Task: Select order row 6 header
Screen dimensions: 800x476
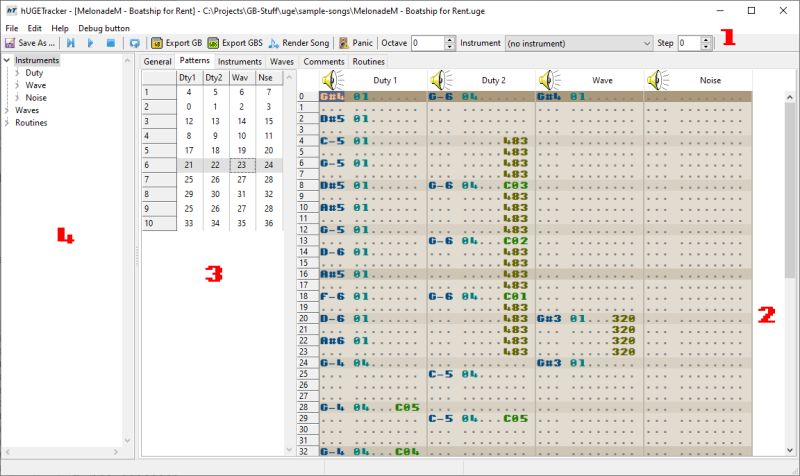Action: pos(159,165)
